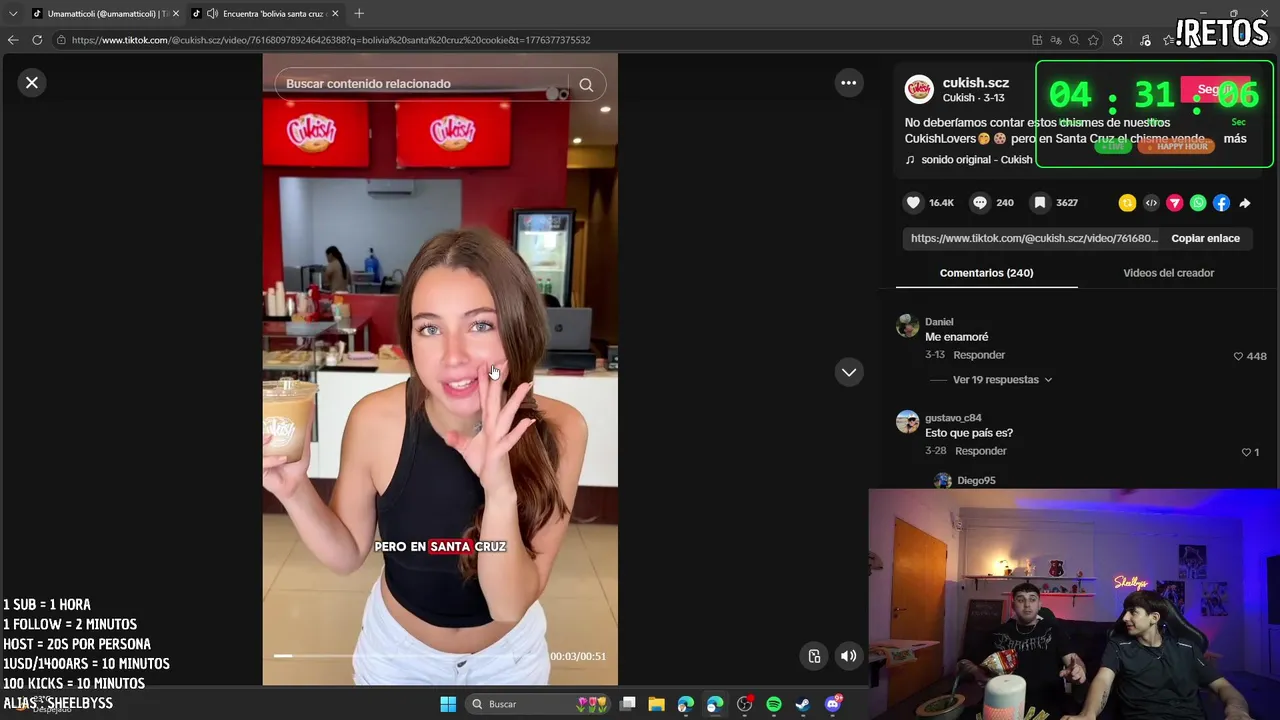Toggle floating player icon beside volume
This screenshot has height=720, width=1280.
pyautogui.click(x=814, y=656)
